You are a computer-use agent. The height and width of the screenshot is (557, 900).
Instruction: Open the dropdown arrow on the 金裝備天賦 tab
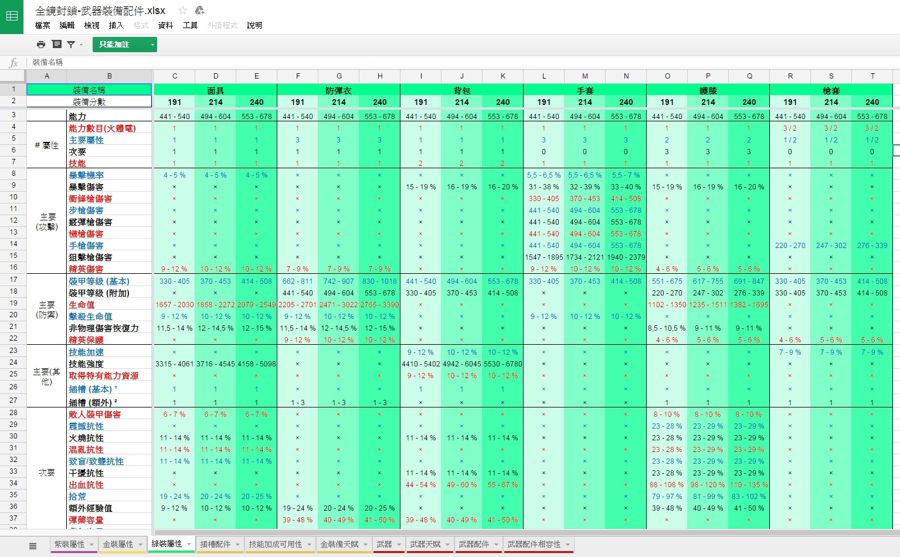click(366, 544)
